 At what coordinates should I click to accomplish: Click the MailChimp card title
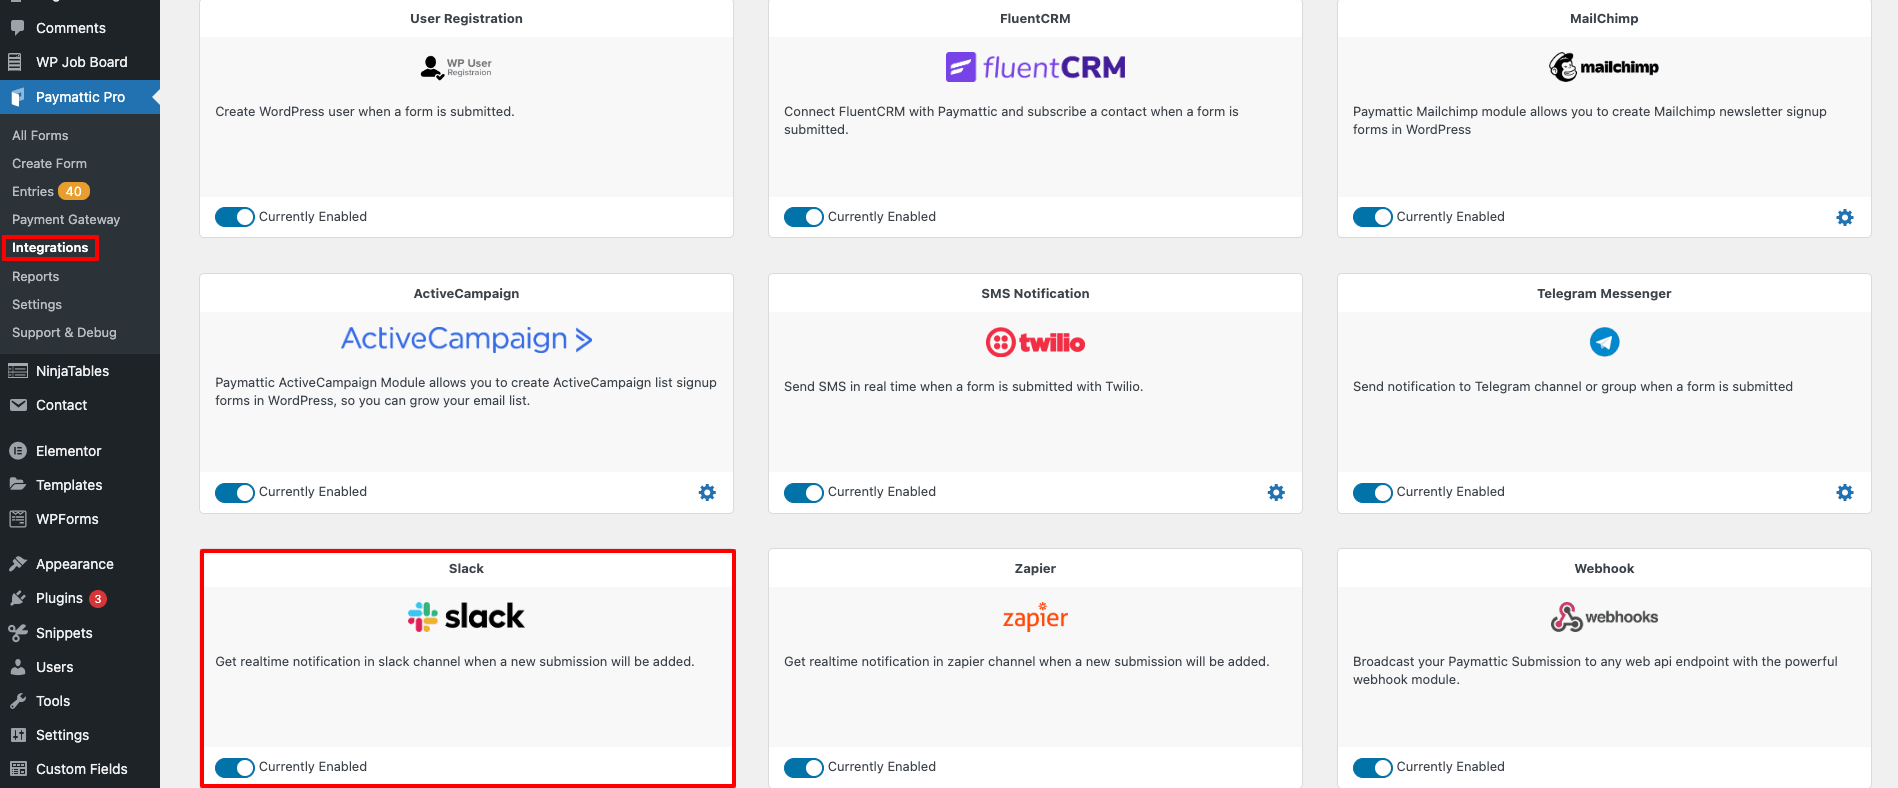click(x=1604, y=18)
